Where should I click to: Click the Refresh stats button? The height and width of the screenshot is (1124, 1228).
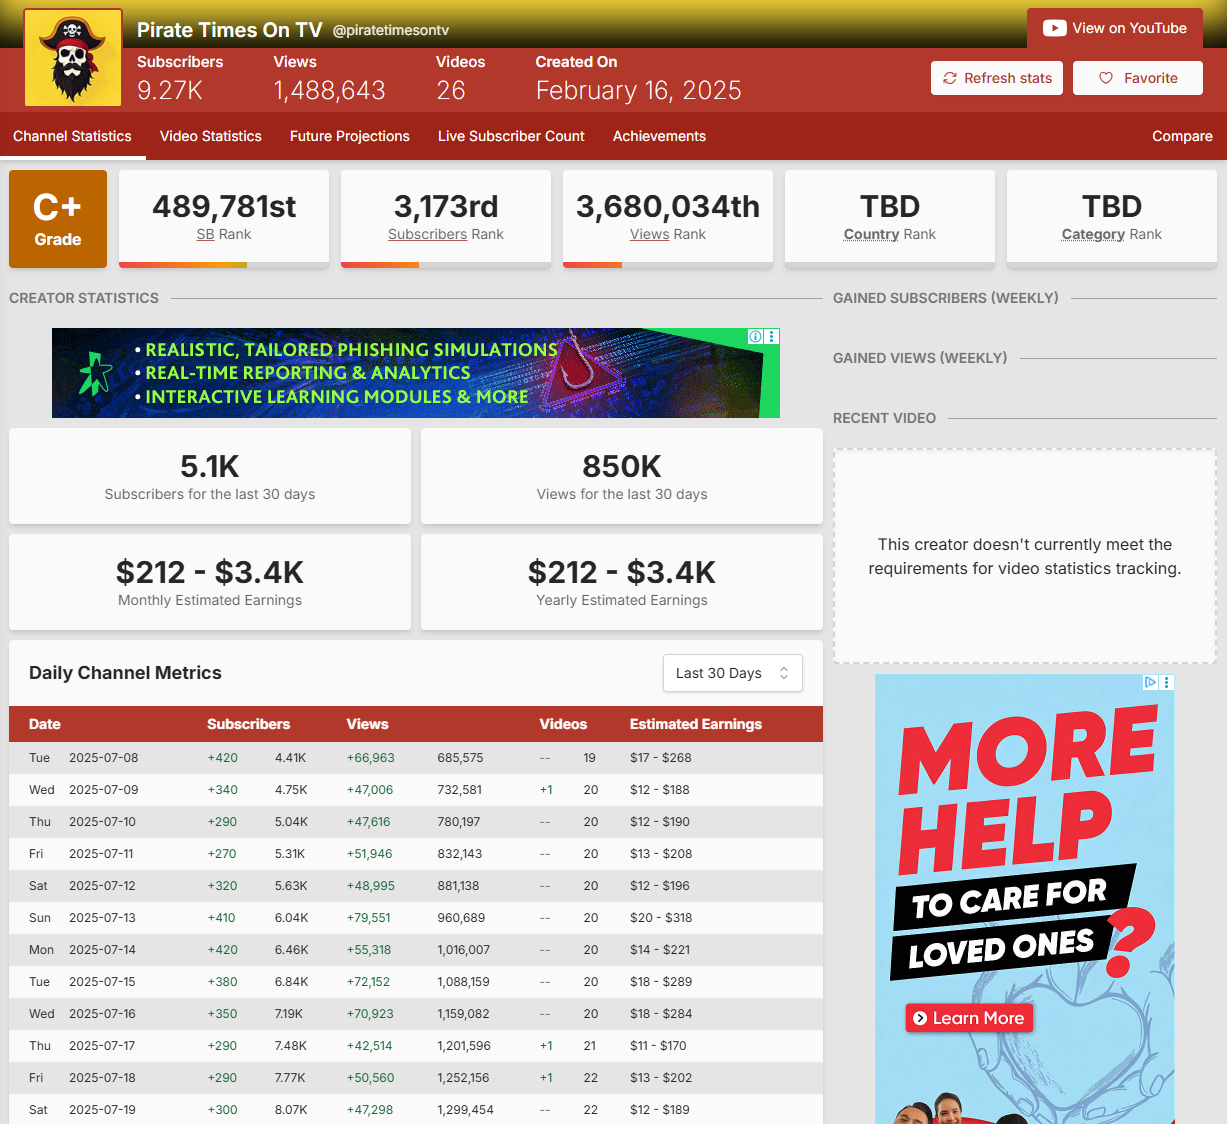998,78
